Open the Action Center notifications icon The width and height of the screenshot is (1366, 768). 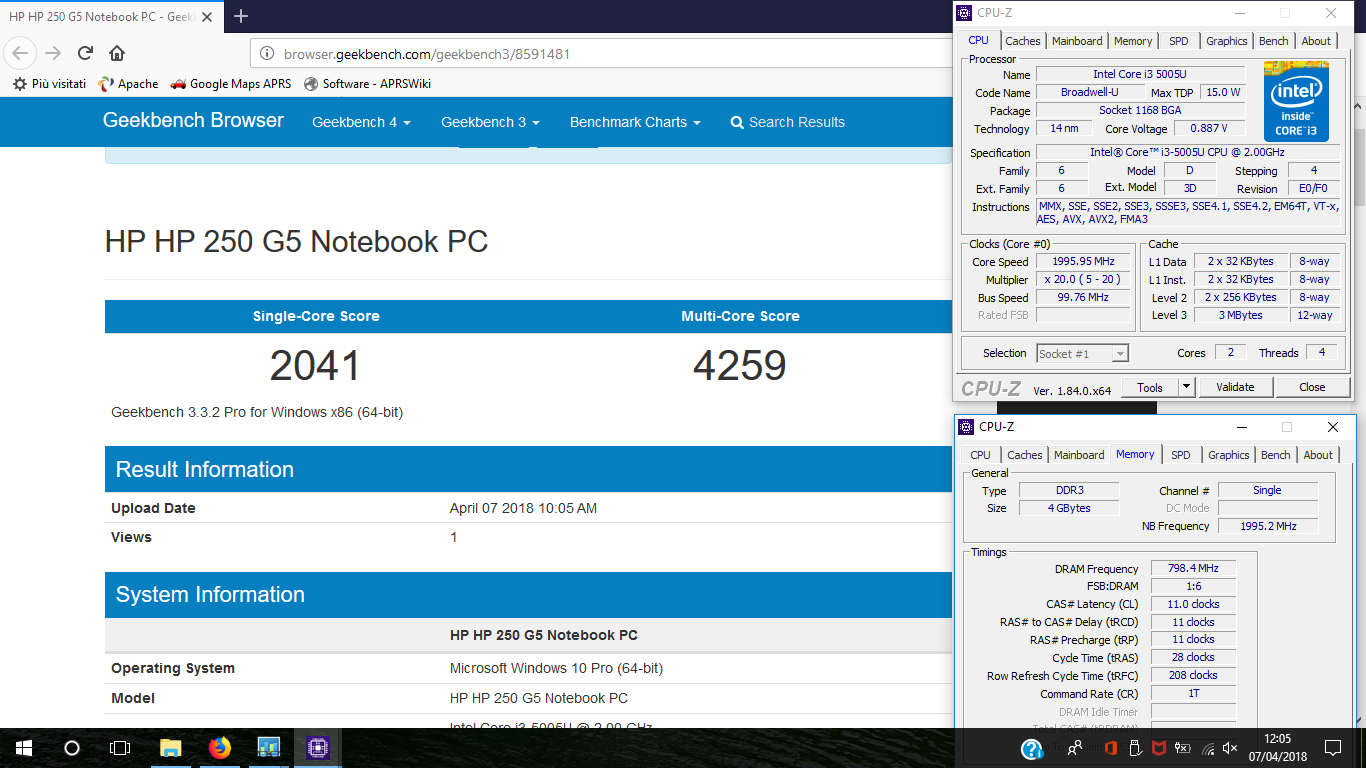click(x=1332, y=748)
